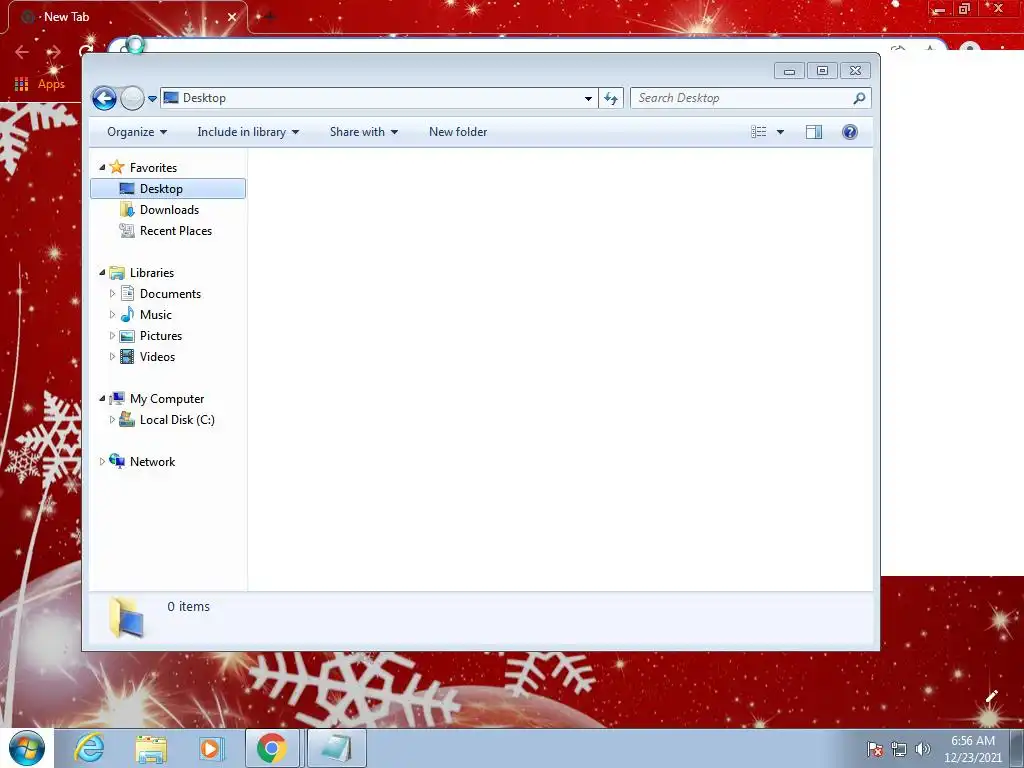Select Libraries in navigation pane
This screenshot has height=768, width=1024.
point(152,273)
